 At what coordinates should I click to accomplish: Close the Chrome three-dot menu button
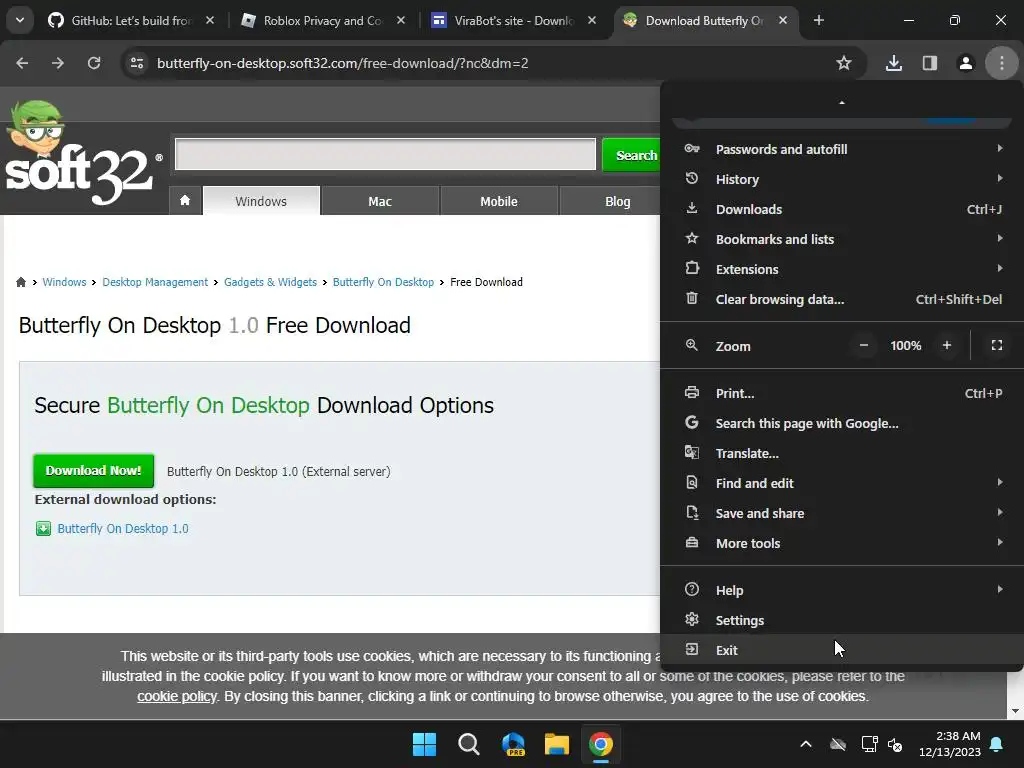click(x=1002, y=63)
